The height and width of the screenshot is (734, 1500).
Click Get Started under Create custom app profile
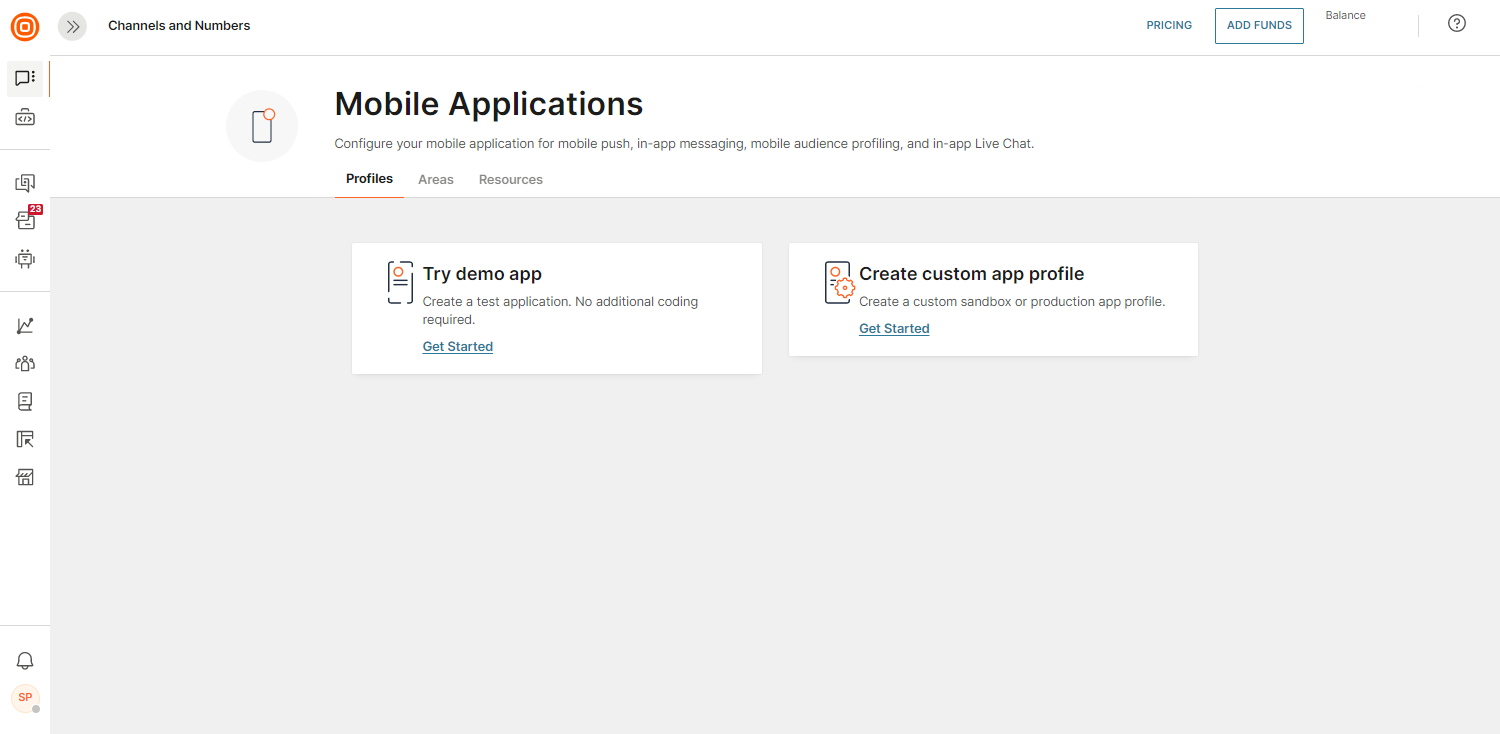point(894,329)
